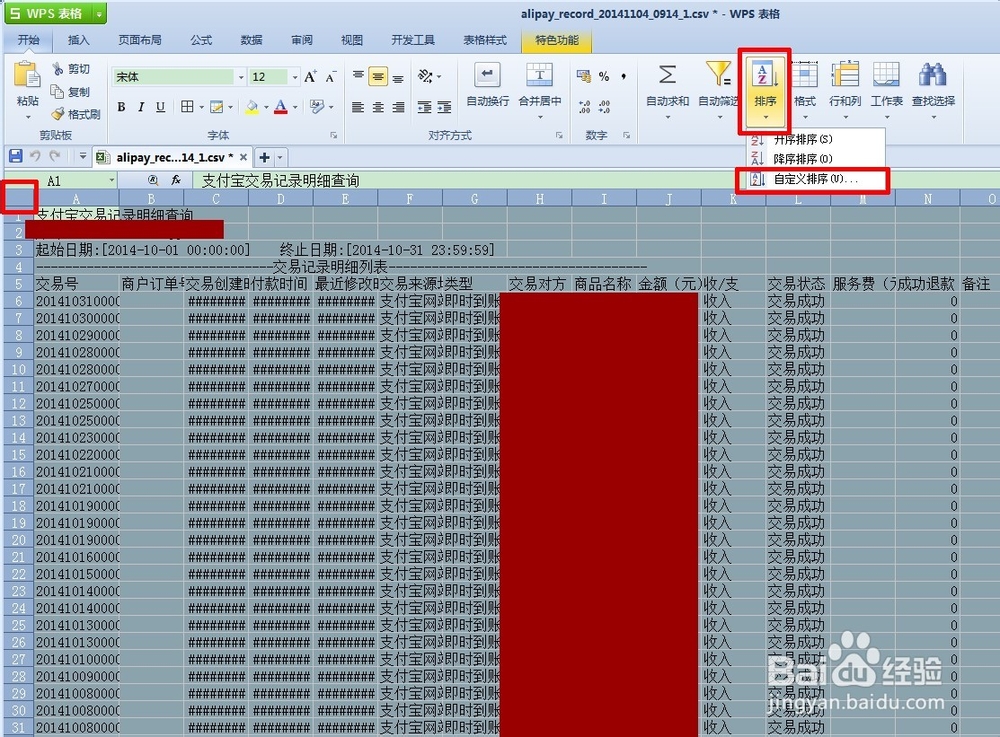Click the wrap text (自动换行) button

487,84
